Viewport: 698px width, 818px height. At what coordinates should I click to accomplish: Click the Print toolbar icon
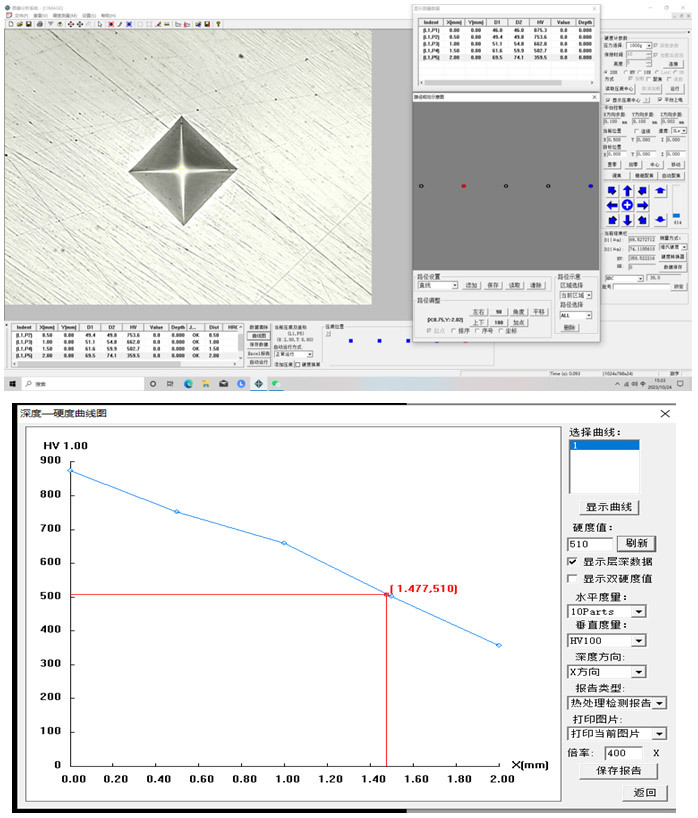click(x=38, y=24)
